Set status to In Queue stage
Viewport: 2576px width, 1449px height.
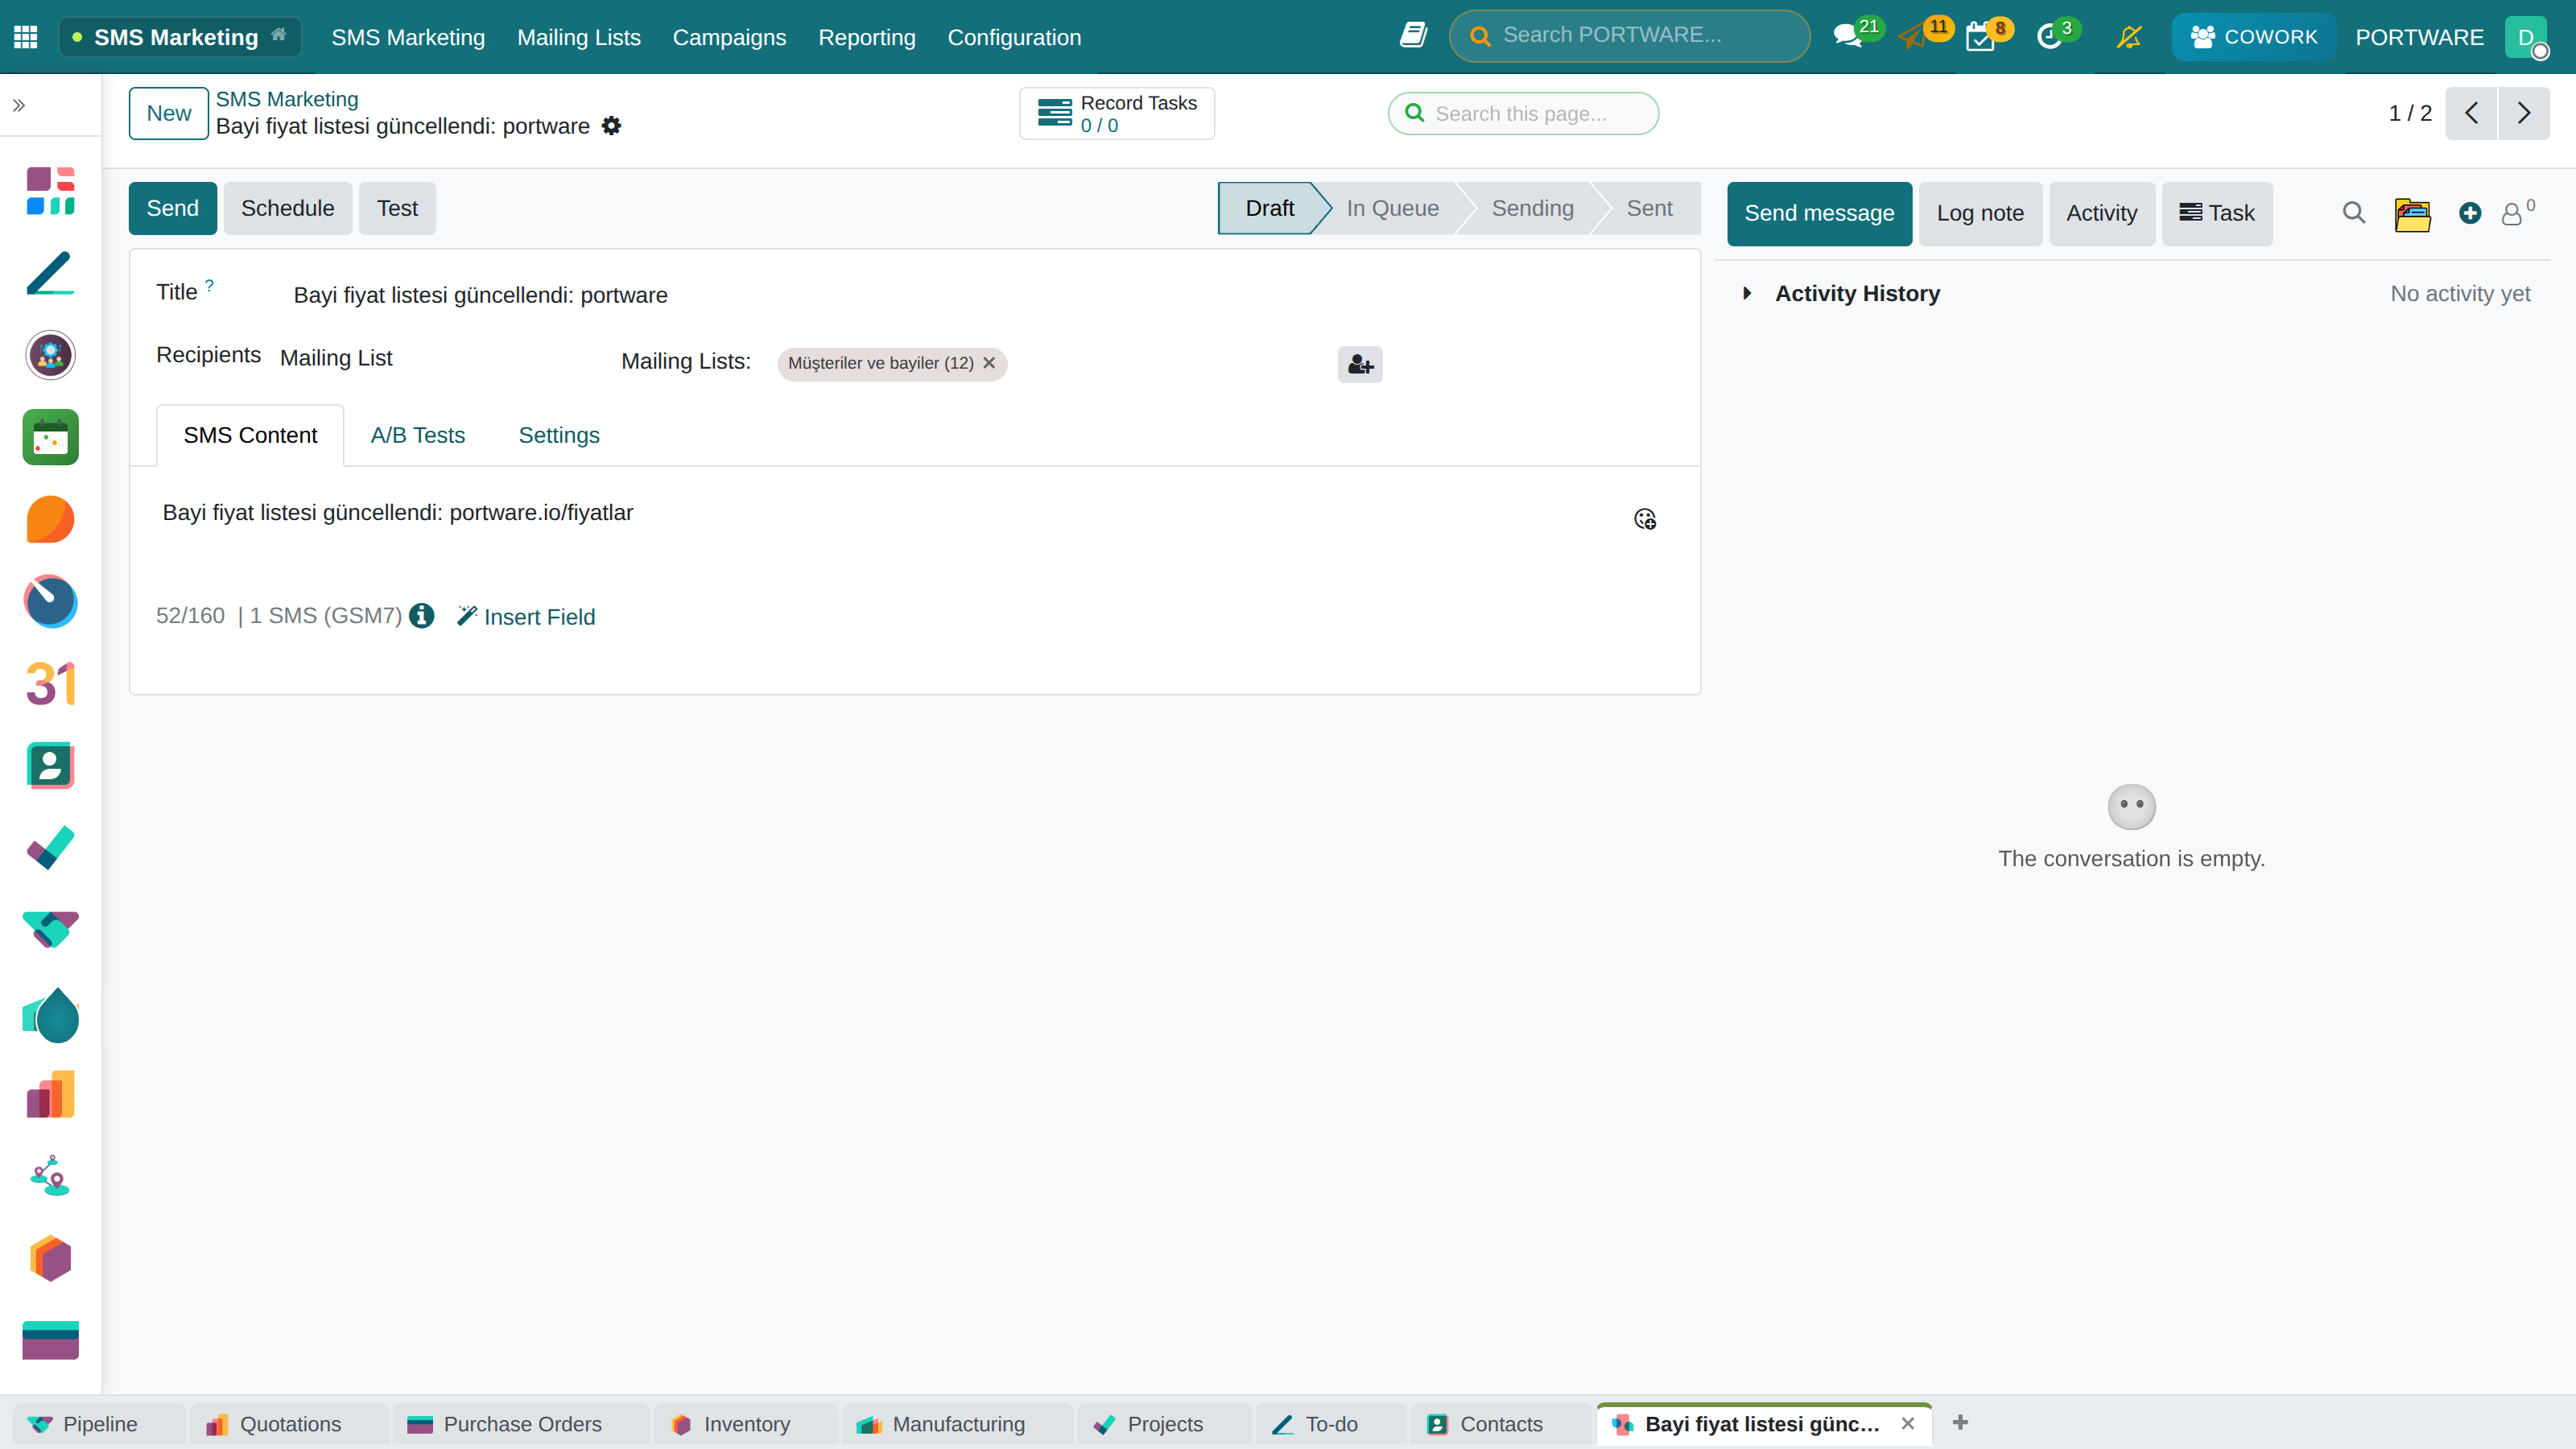pyautogui.click(x=1392, y=208)
